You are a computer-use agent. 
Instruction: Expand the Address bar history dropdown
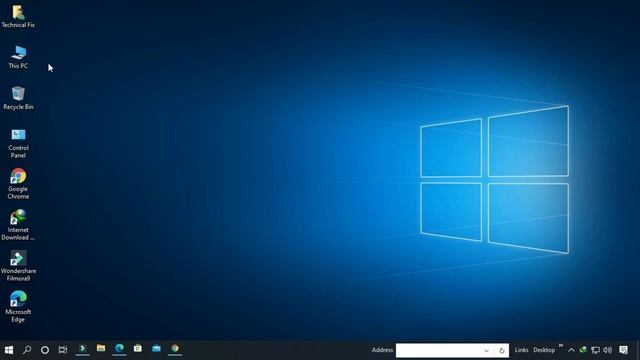(486, 351)
